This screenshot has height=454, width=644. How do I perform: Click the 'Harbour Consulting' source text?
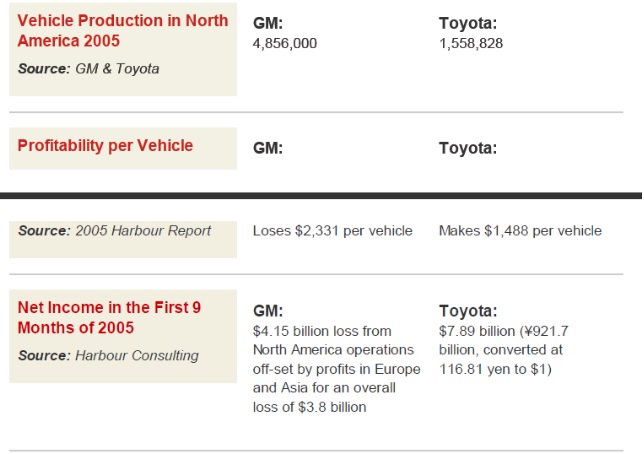tap(137, 355)
